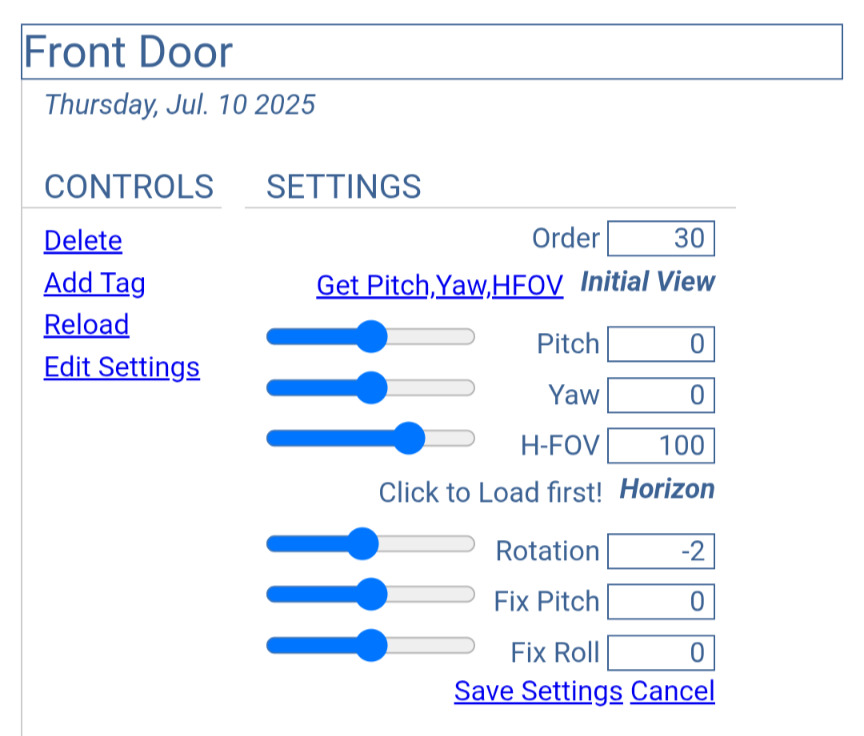The image size is (864, 736).
Task: Focus the Yaw value field
Action: point(661,395)
